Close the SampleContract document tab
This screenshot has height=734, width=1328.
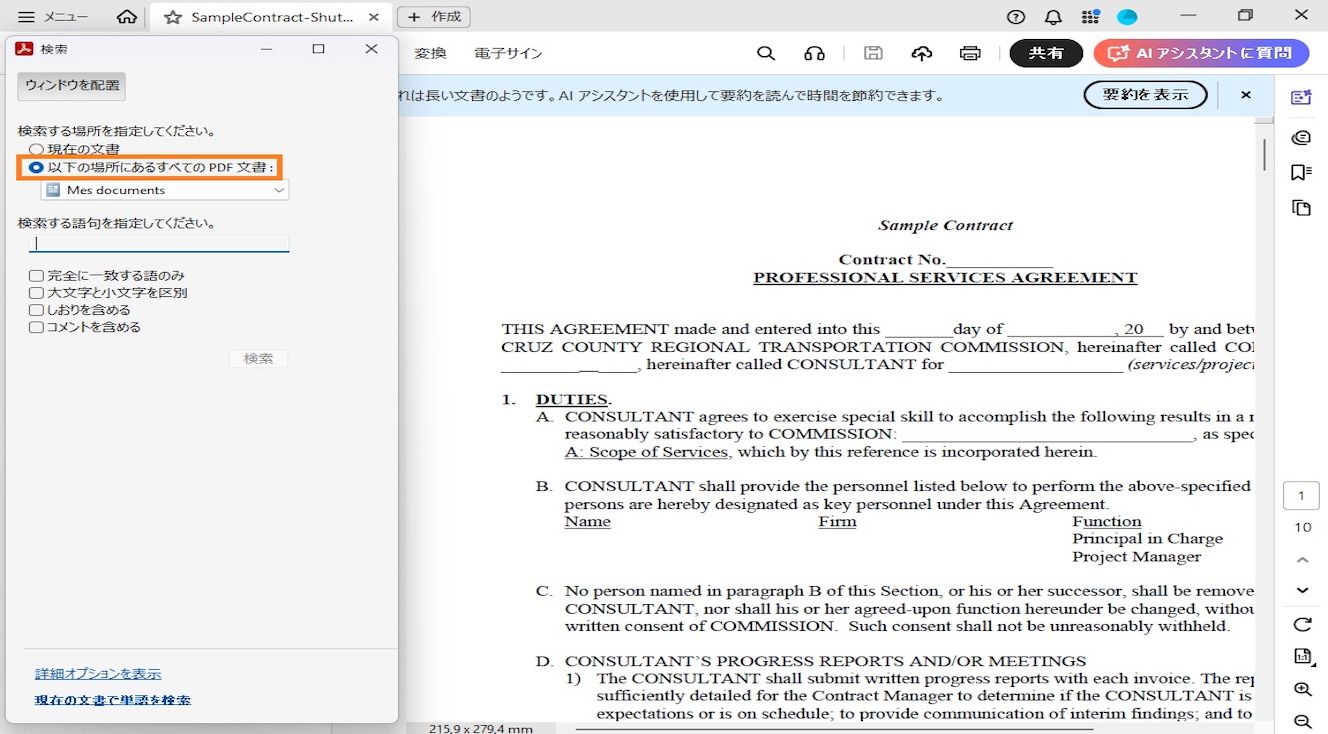pyautogui.click(x=373, y=17)
